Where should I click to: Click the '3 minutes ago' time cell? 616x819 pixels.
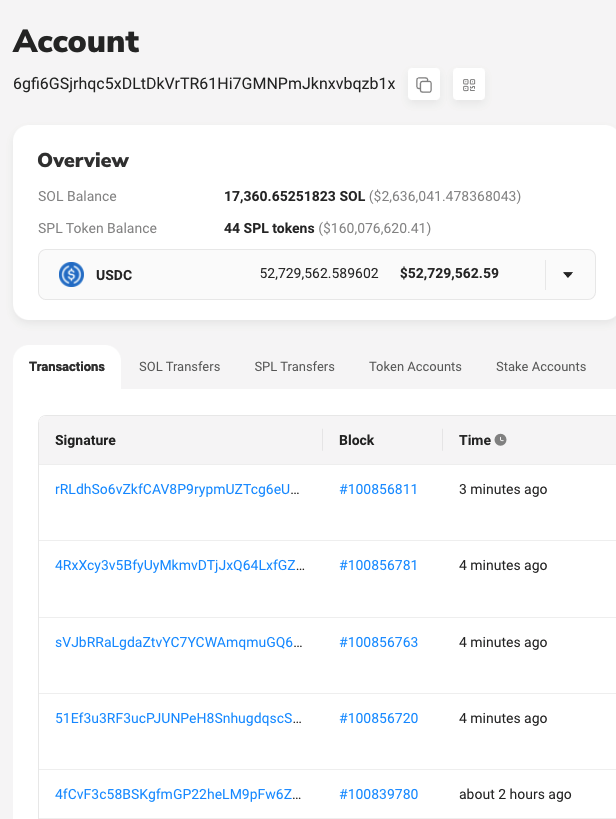tap(503, 489)
